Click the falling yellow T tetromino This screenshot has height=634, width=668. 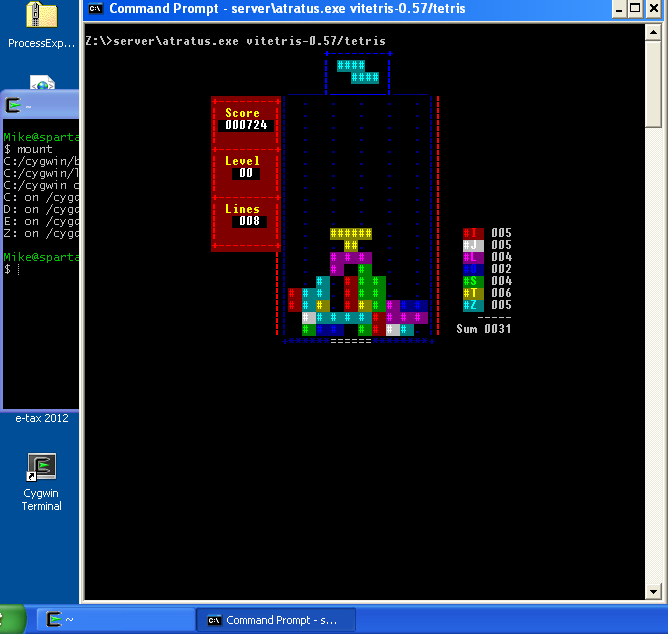[x=351, y=239]
